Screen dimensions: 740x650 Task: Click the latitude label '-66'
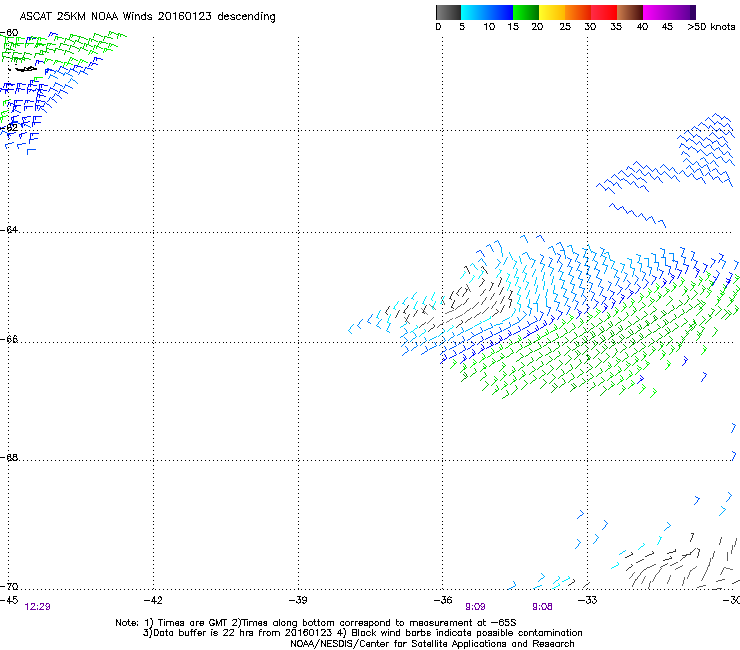(9, 339)
